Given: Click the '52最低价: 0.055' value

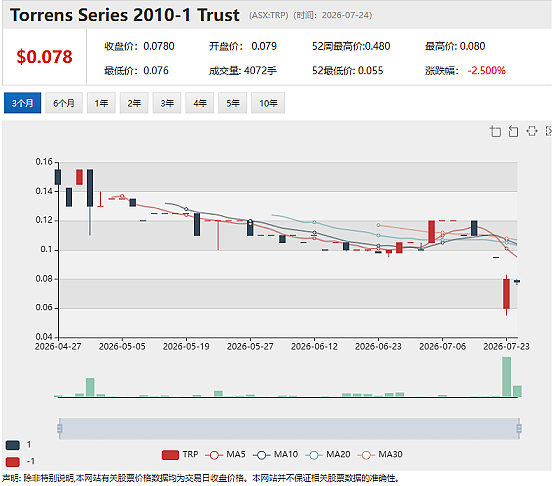Looking at the screenshot, I should 347,71.
